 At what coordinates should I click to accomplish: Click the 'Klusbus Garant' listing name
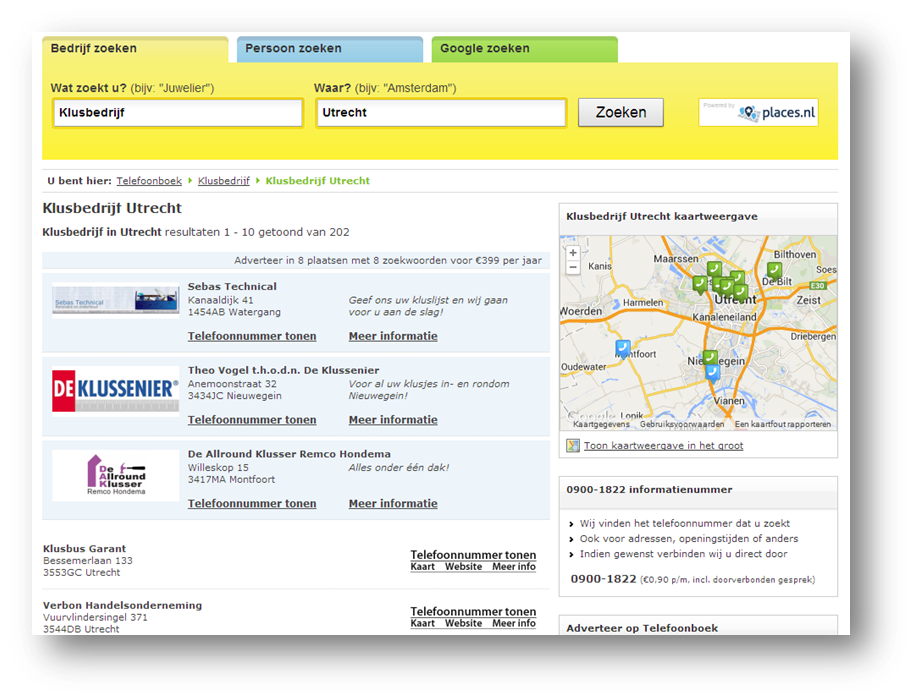pyautogui.click(x=85, y=548)
